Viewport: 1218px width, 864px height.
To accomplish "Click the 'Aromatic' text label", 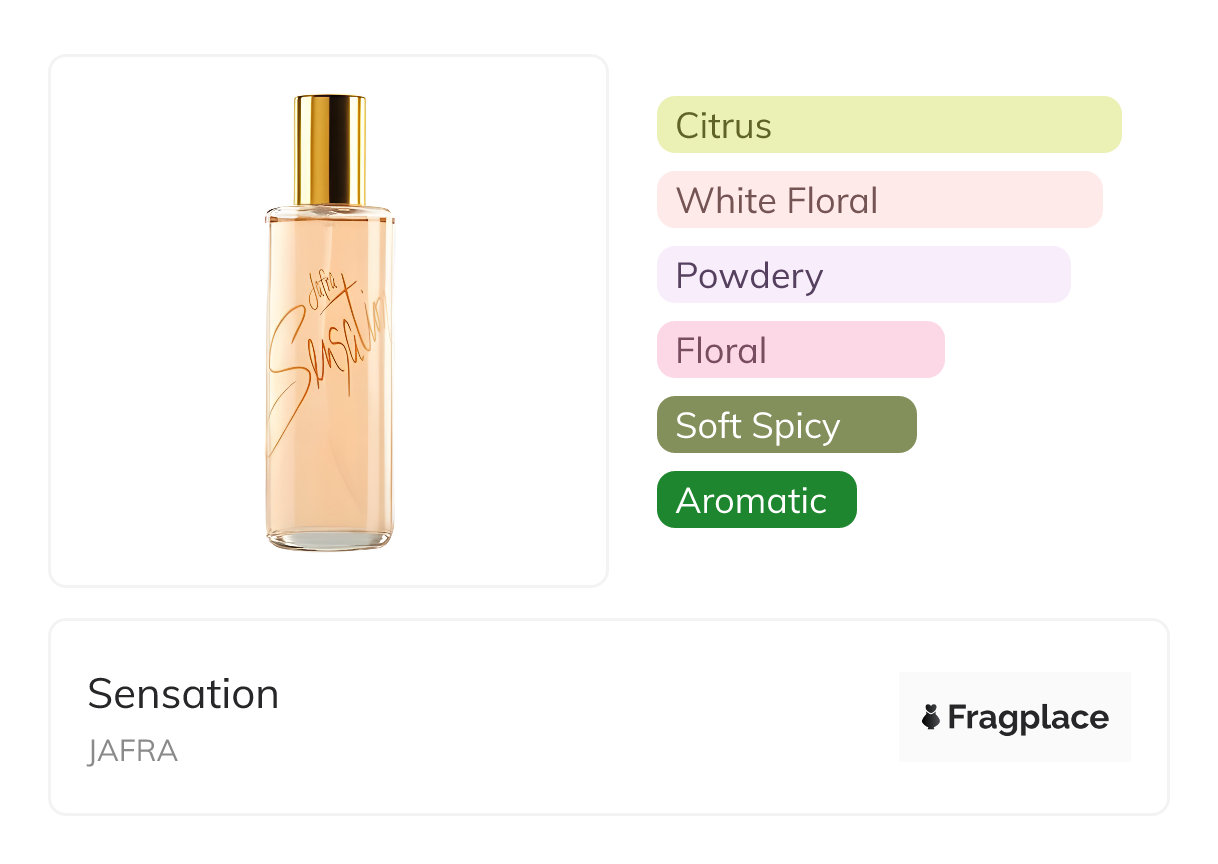I will (751, 501).
